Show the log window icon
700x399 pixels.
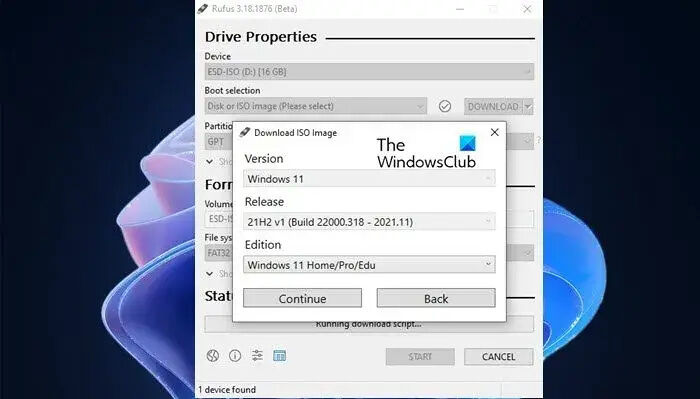[279, 356]
